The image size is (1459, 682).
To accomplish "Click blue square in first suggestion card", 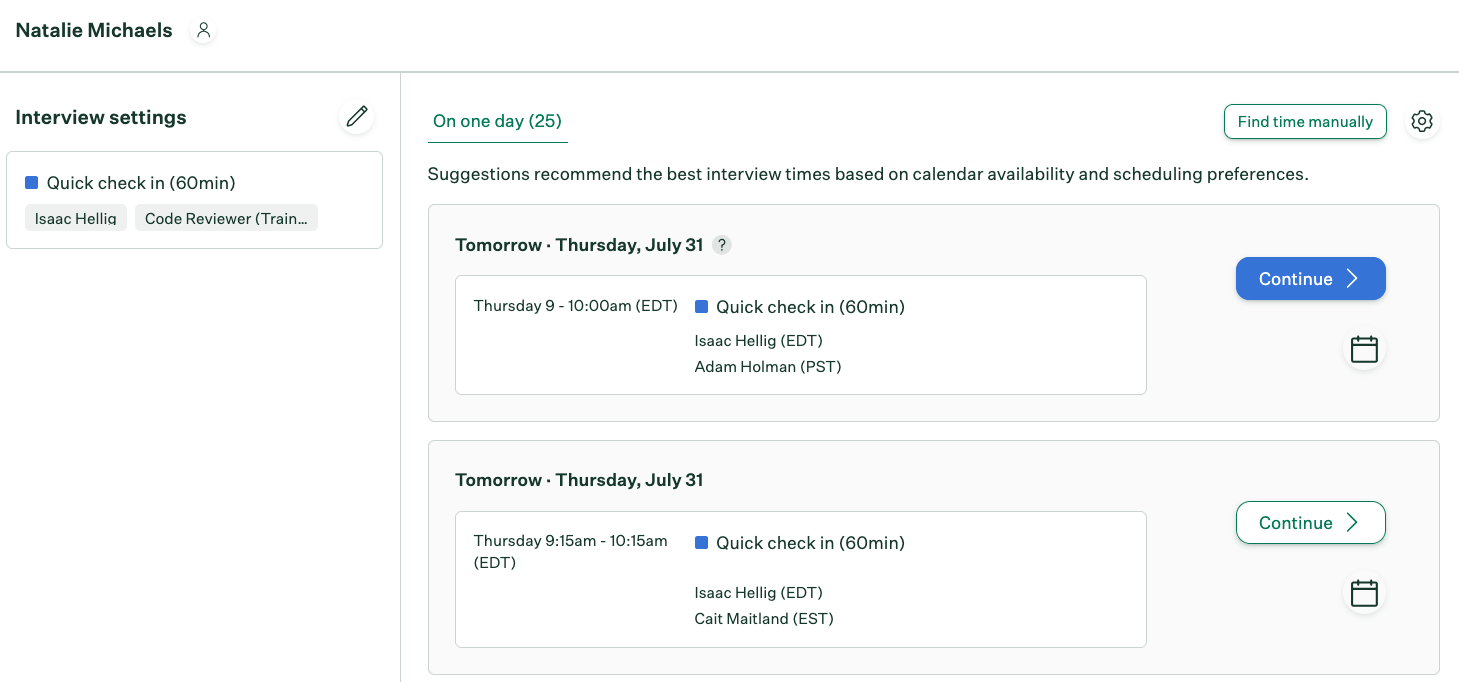I will (701, 307).
